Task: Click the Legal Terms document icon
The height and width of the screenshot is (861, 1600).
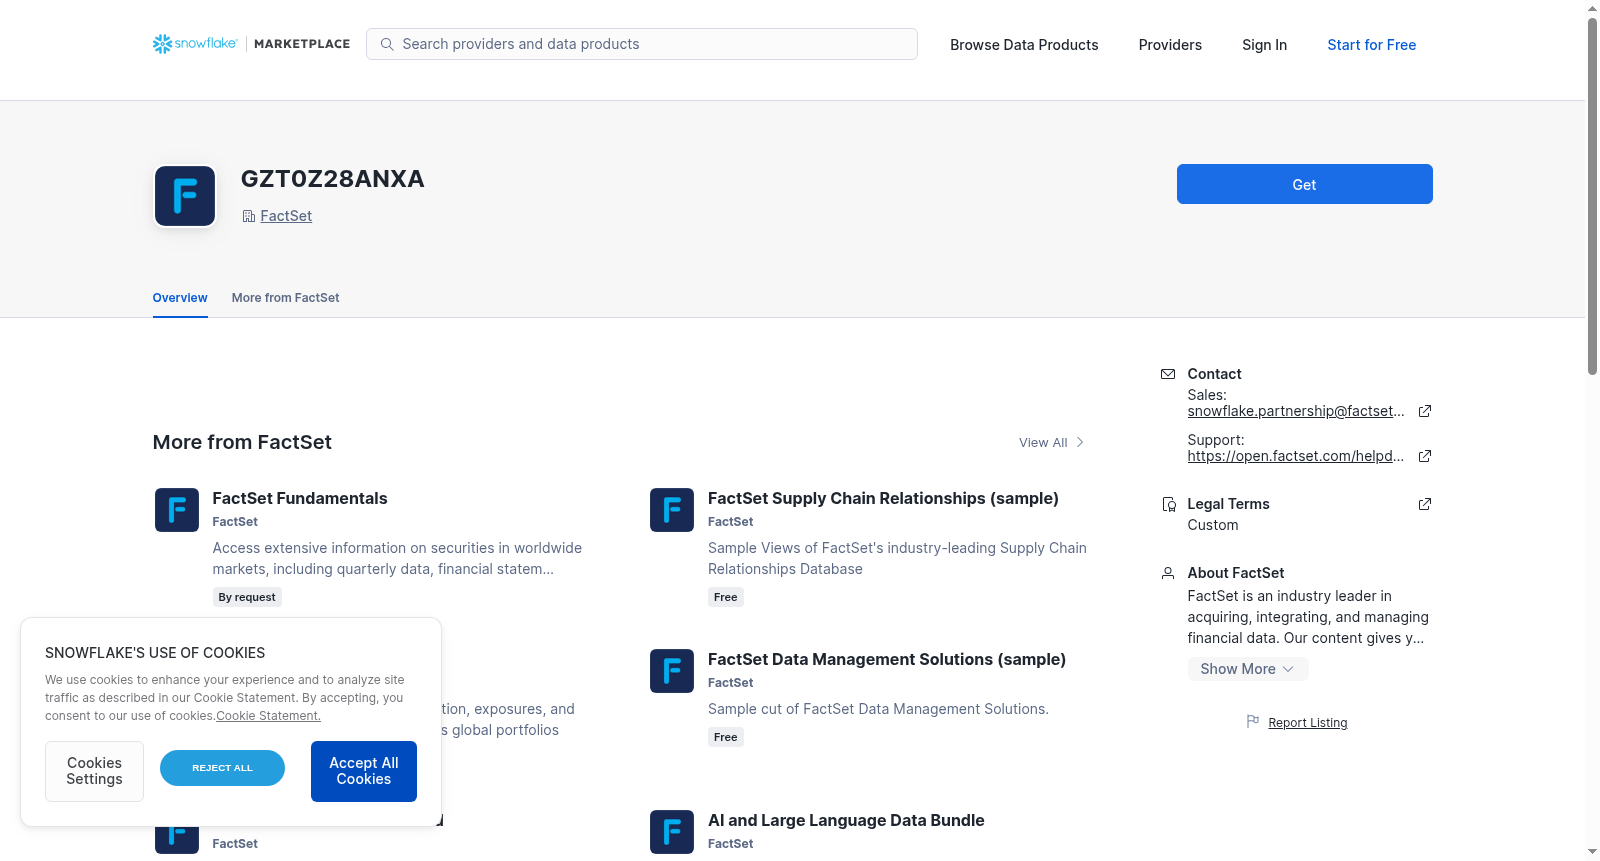Action: [x=1168, y=504]
